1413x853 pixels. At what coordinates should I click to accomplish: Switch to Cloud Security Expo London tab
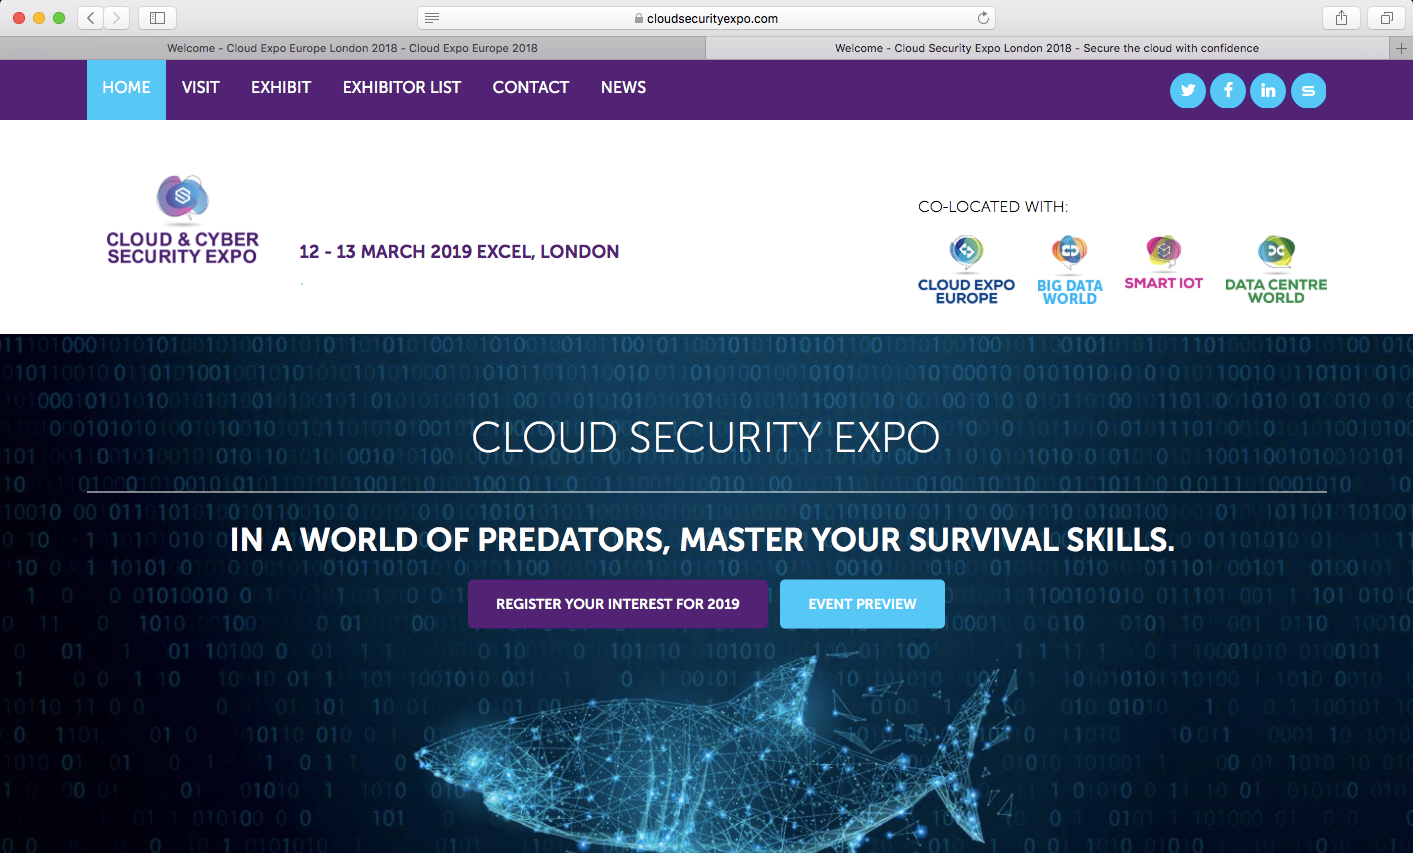[1047, 48]
